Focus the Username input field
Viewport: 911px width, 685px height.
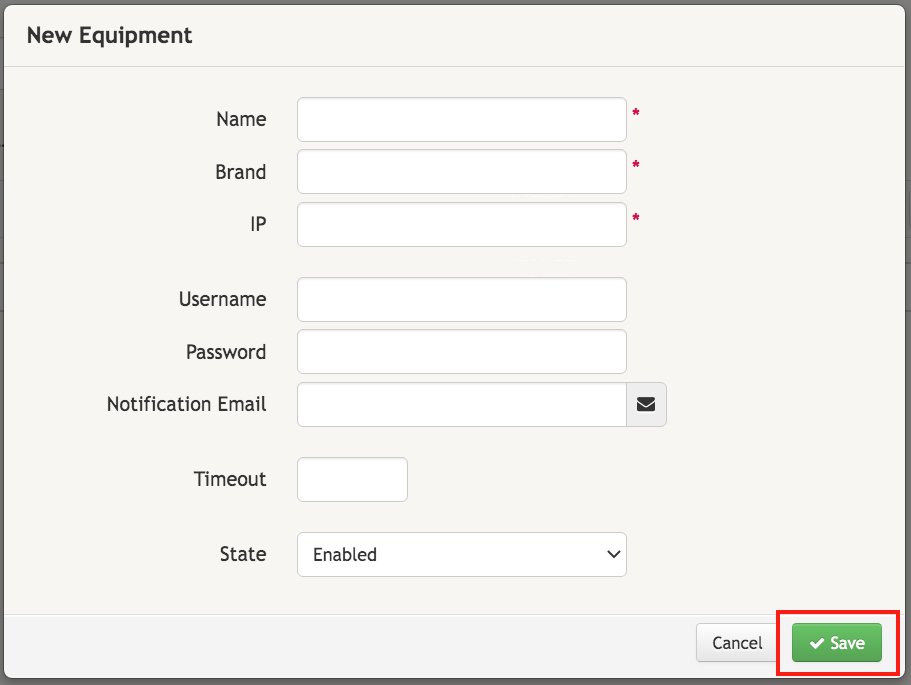point(460,299)
